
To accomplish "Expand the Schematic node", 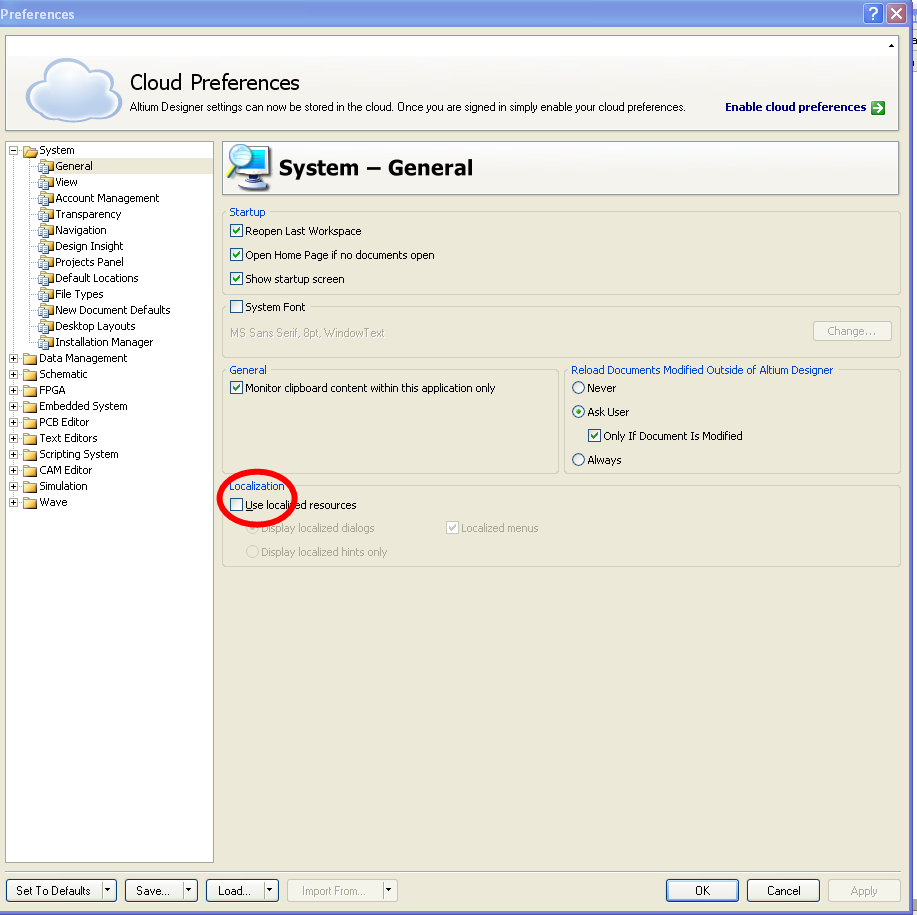I will point(13,374).
